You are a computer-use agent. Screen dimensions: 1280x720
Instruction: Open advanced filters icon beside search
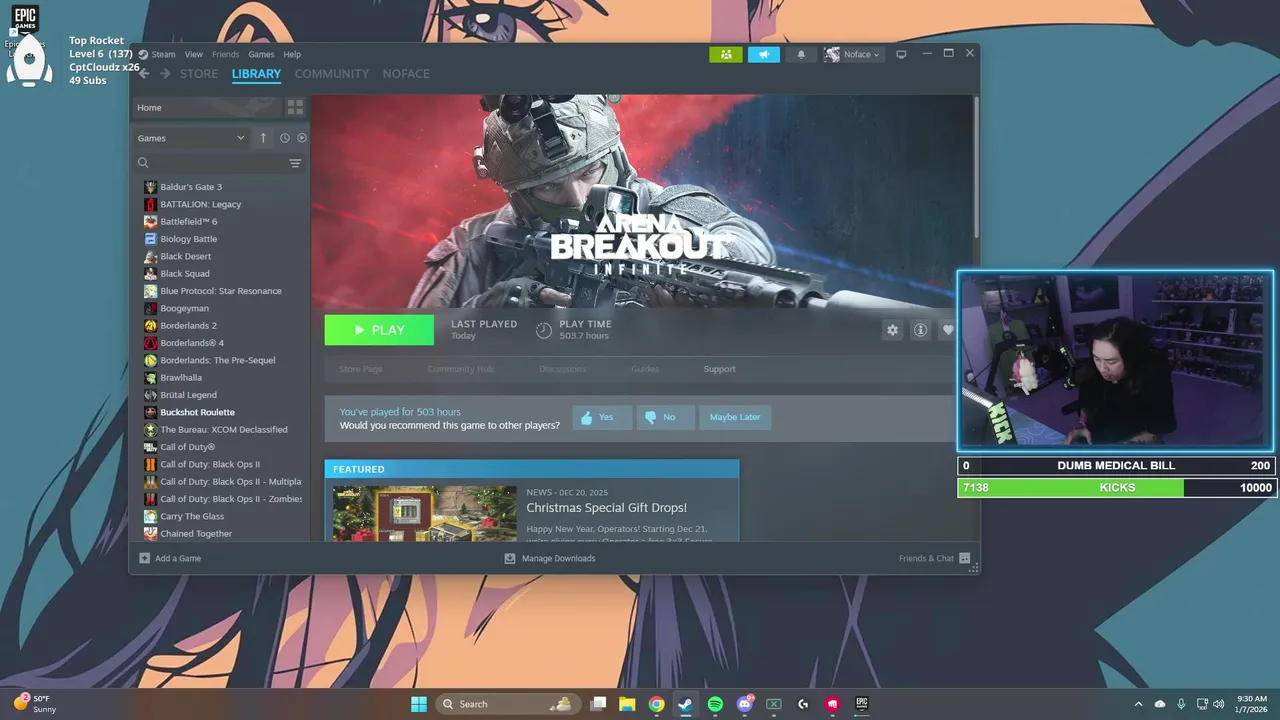(x=295, y=163)
